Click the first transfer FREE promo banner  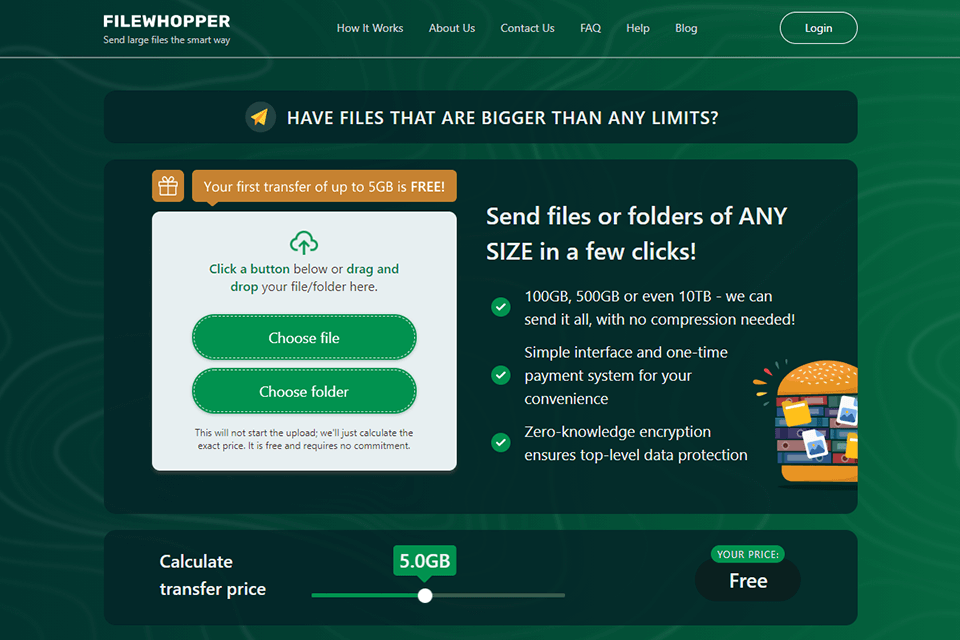point(324,186)
